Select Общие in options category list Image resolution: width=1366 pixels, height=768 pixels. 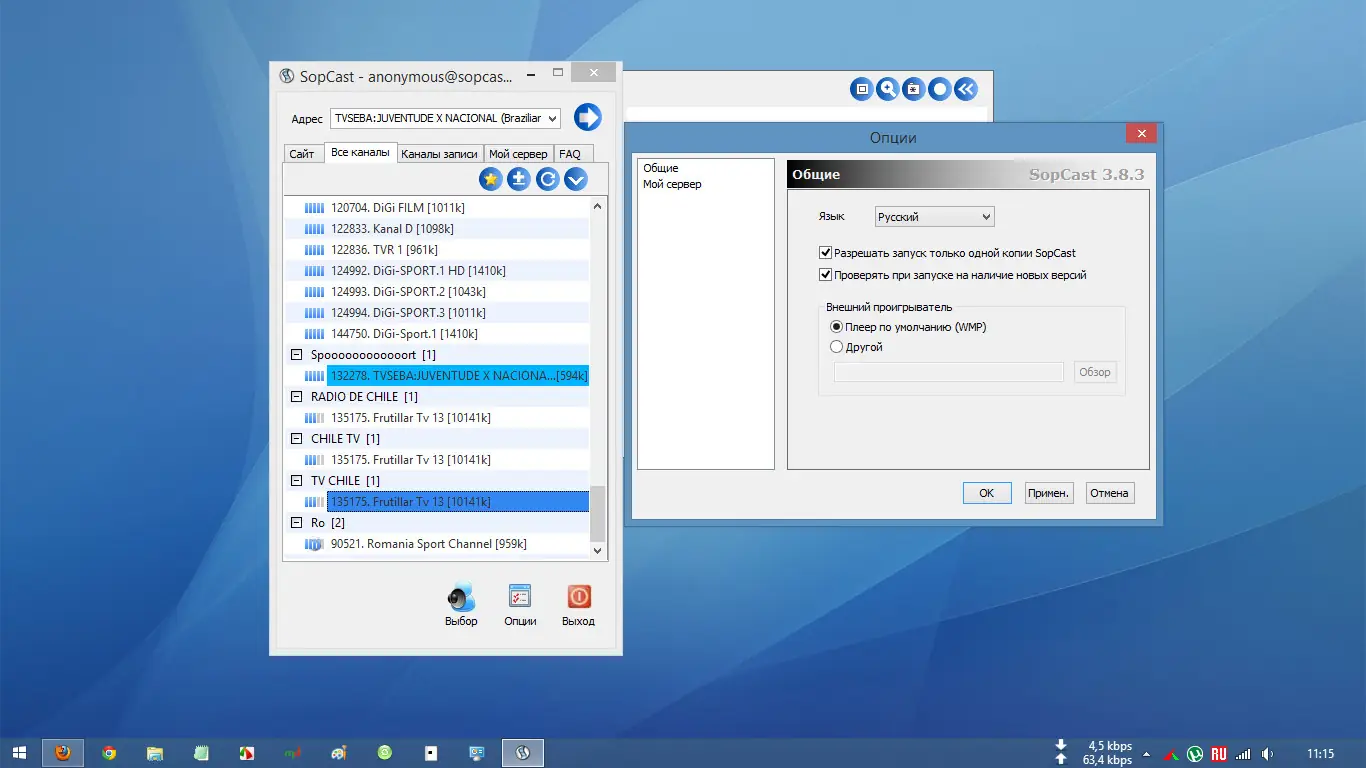tap(661, 168)
